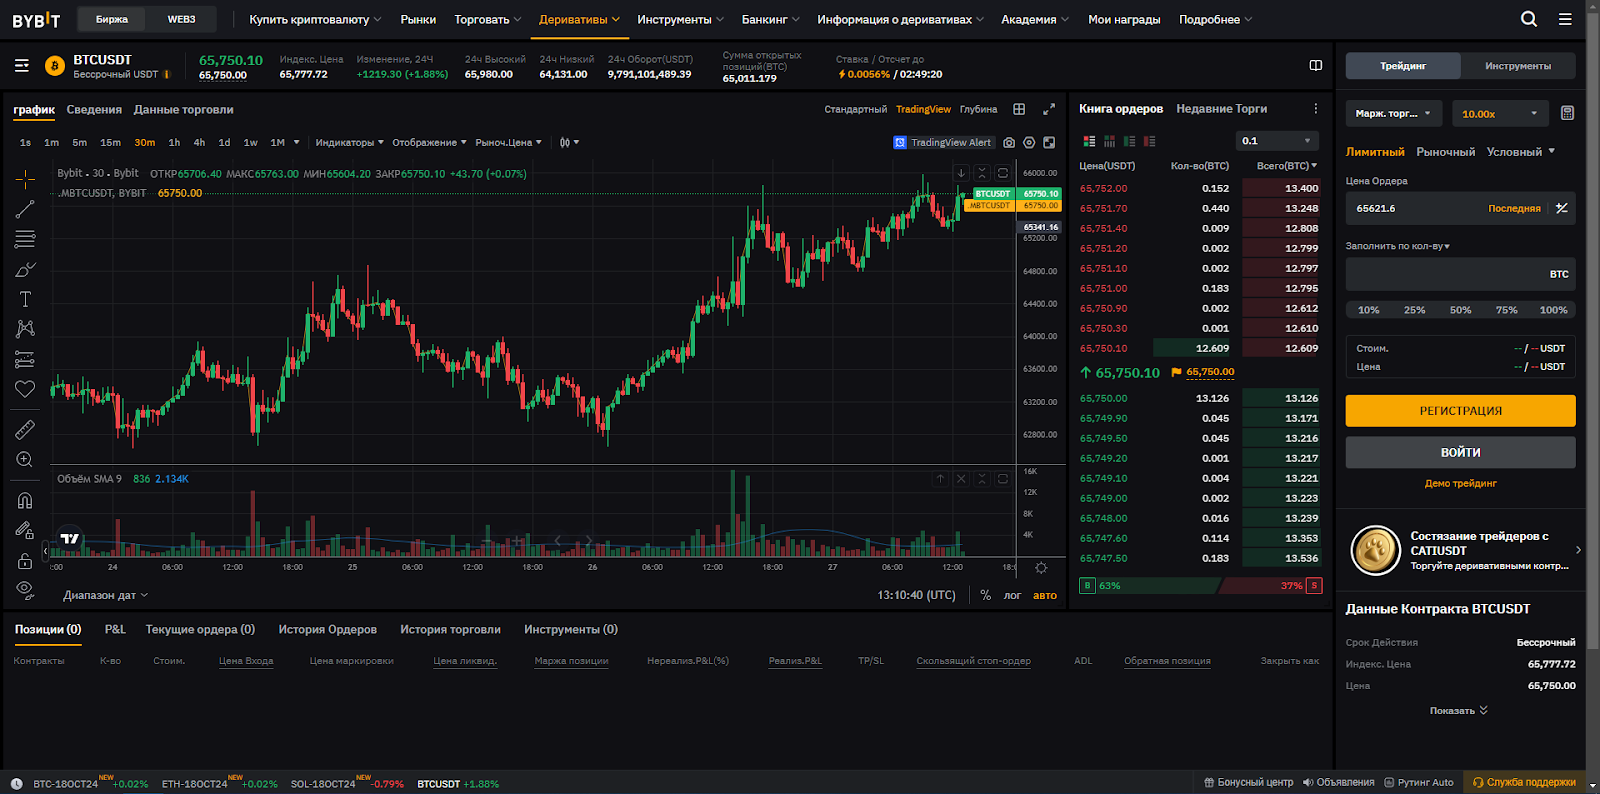Show the order book depth bars view

pyautogui.click(x=1109, y=142)
